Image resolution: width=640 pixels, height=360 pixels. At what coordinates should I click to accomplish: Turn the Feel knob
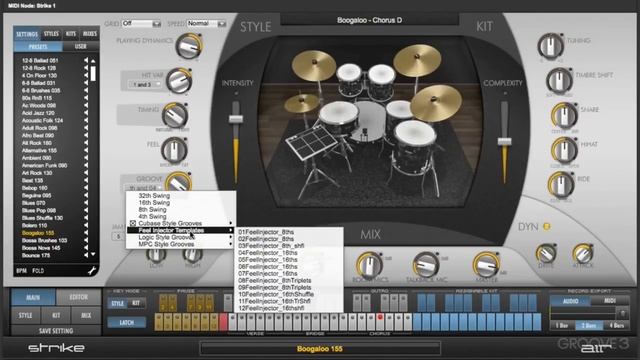pyautogui.click(x=174, y=150)
